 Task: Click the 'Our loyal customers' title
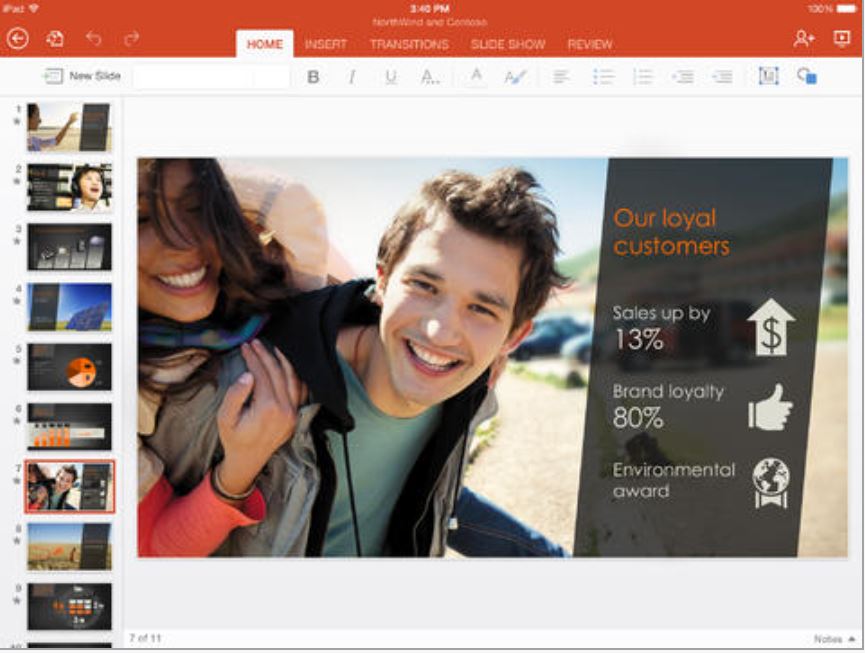point(671,232)
